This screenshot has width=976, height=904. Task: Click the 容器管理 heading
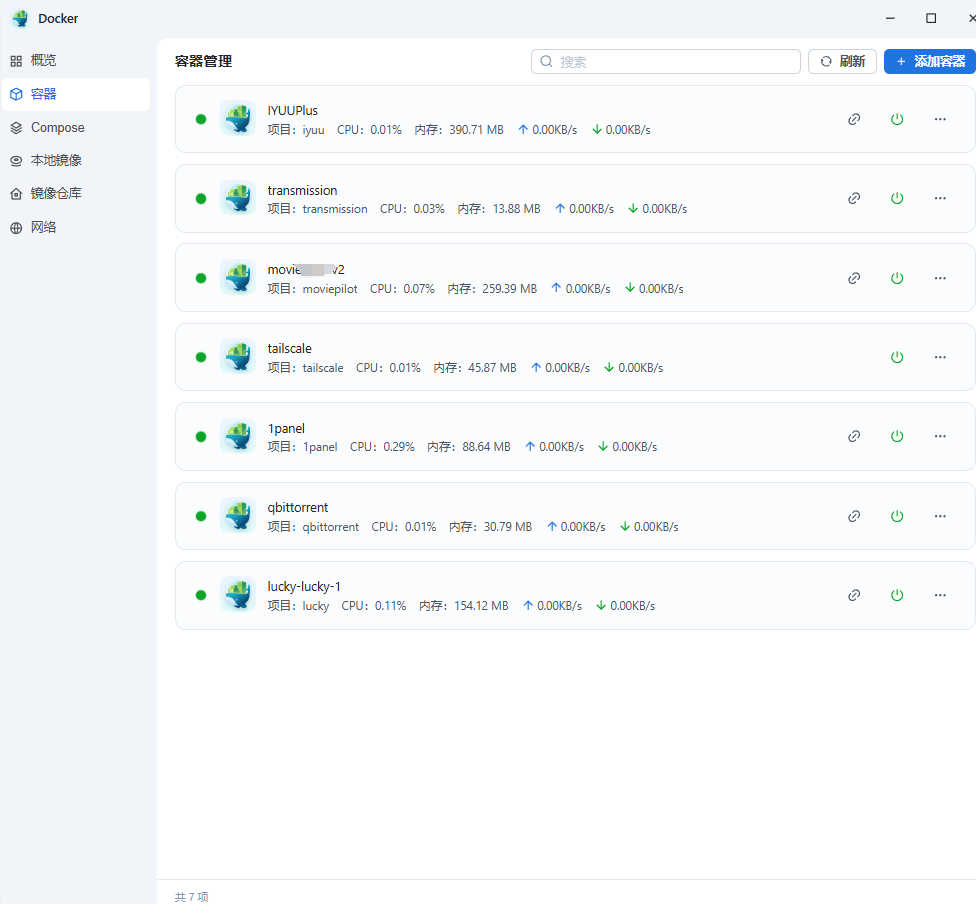pos(204,61)
